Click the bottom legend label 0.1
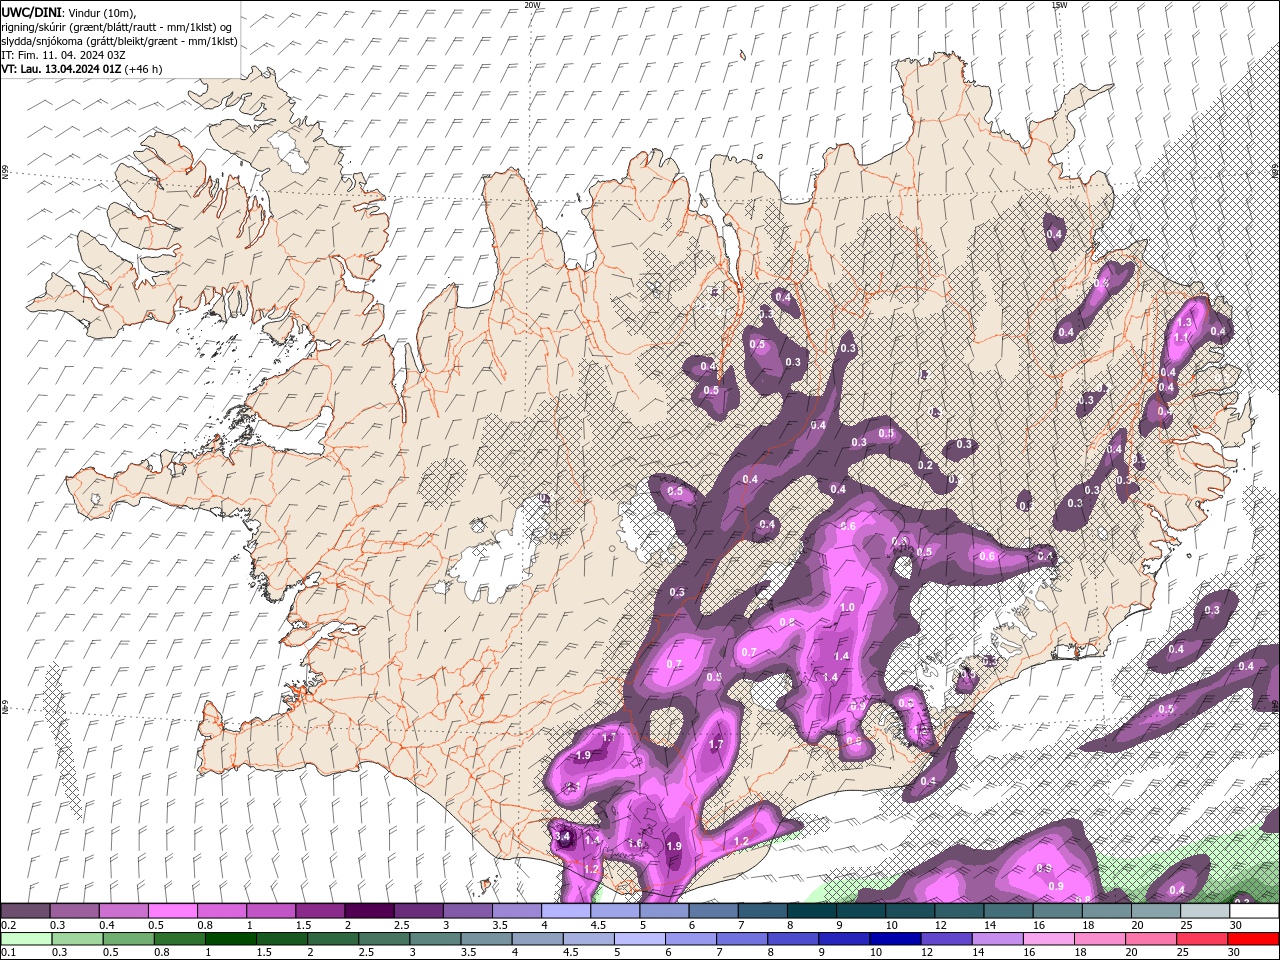Screen dimensions: 1280x960 (x=8, y=953)
